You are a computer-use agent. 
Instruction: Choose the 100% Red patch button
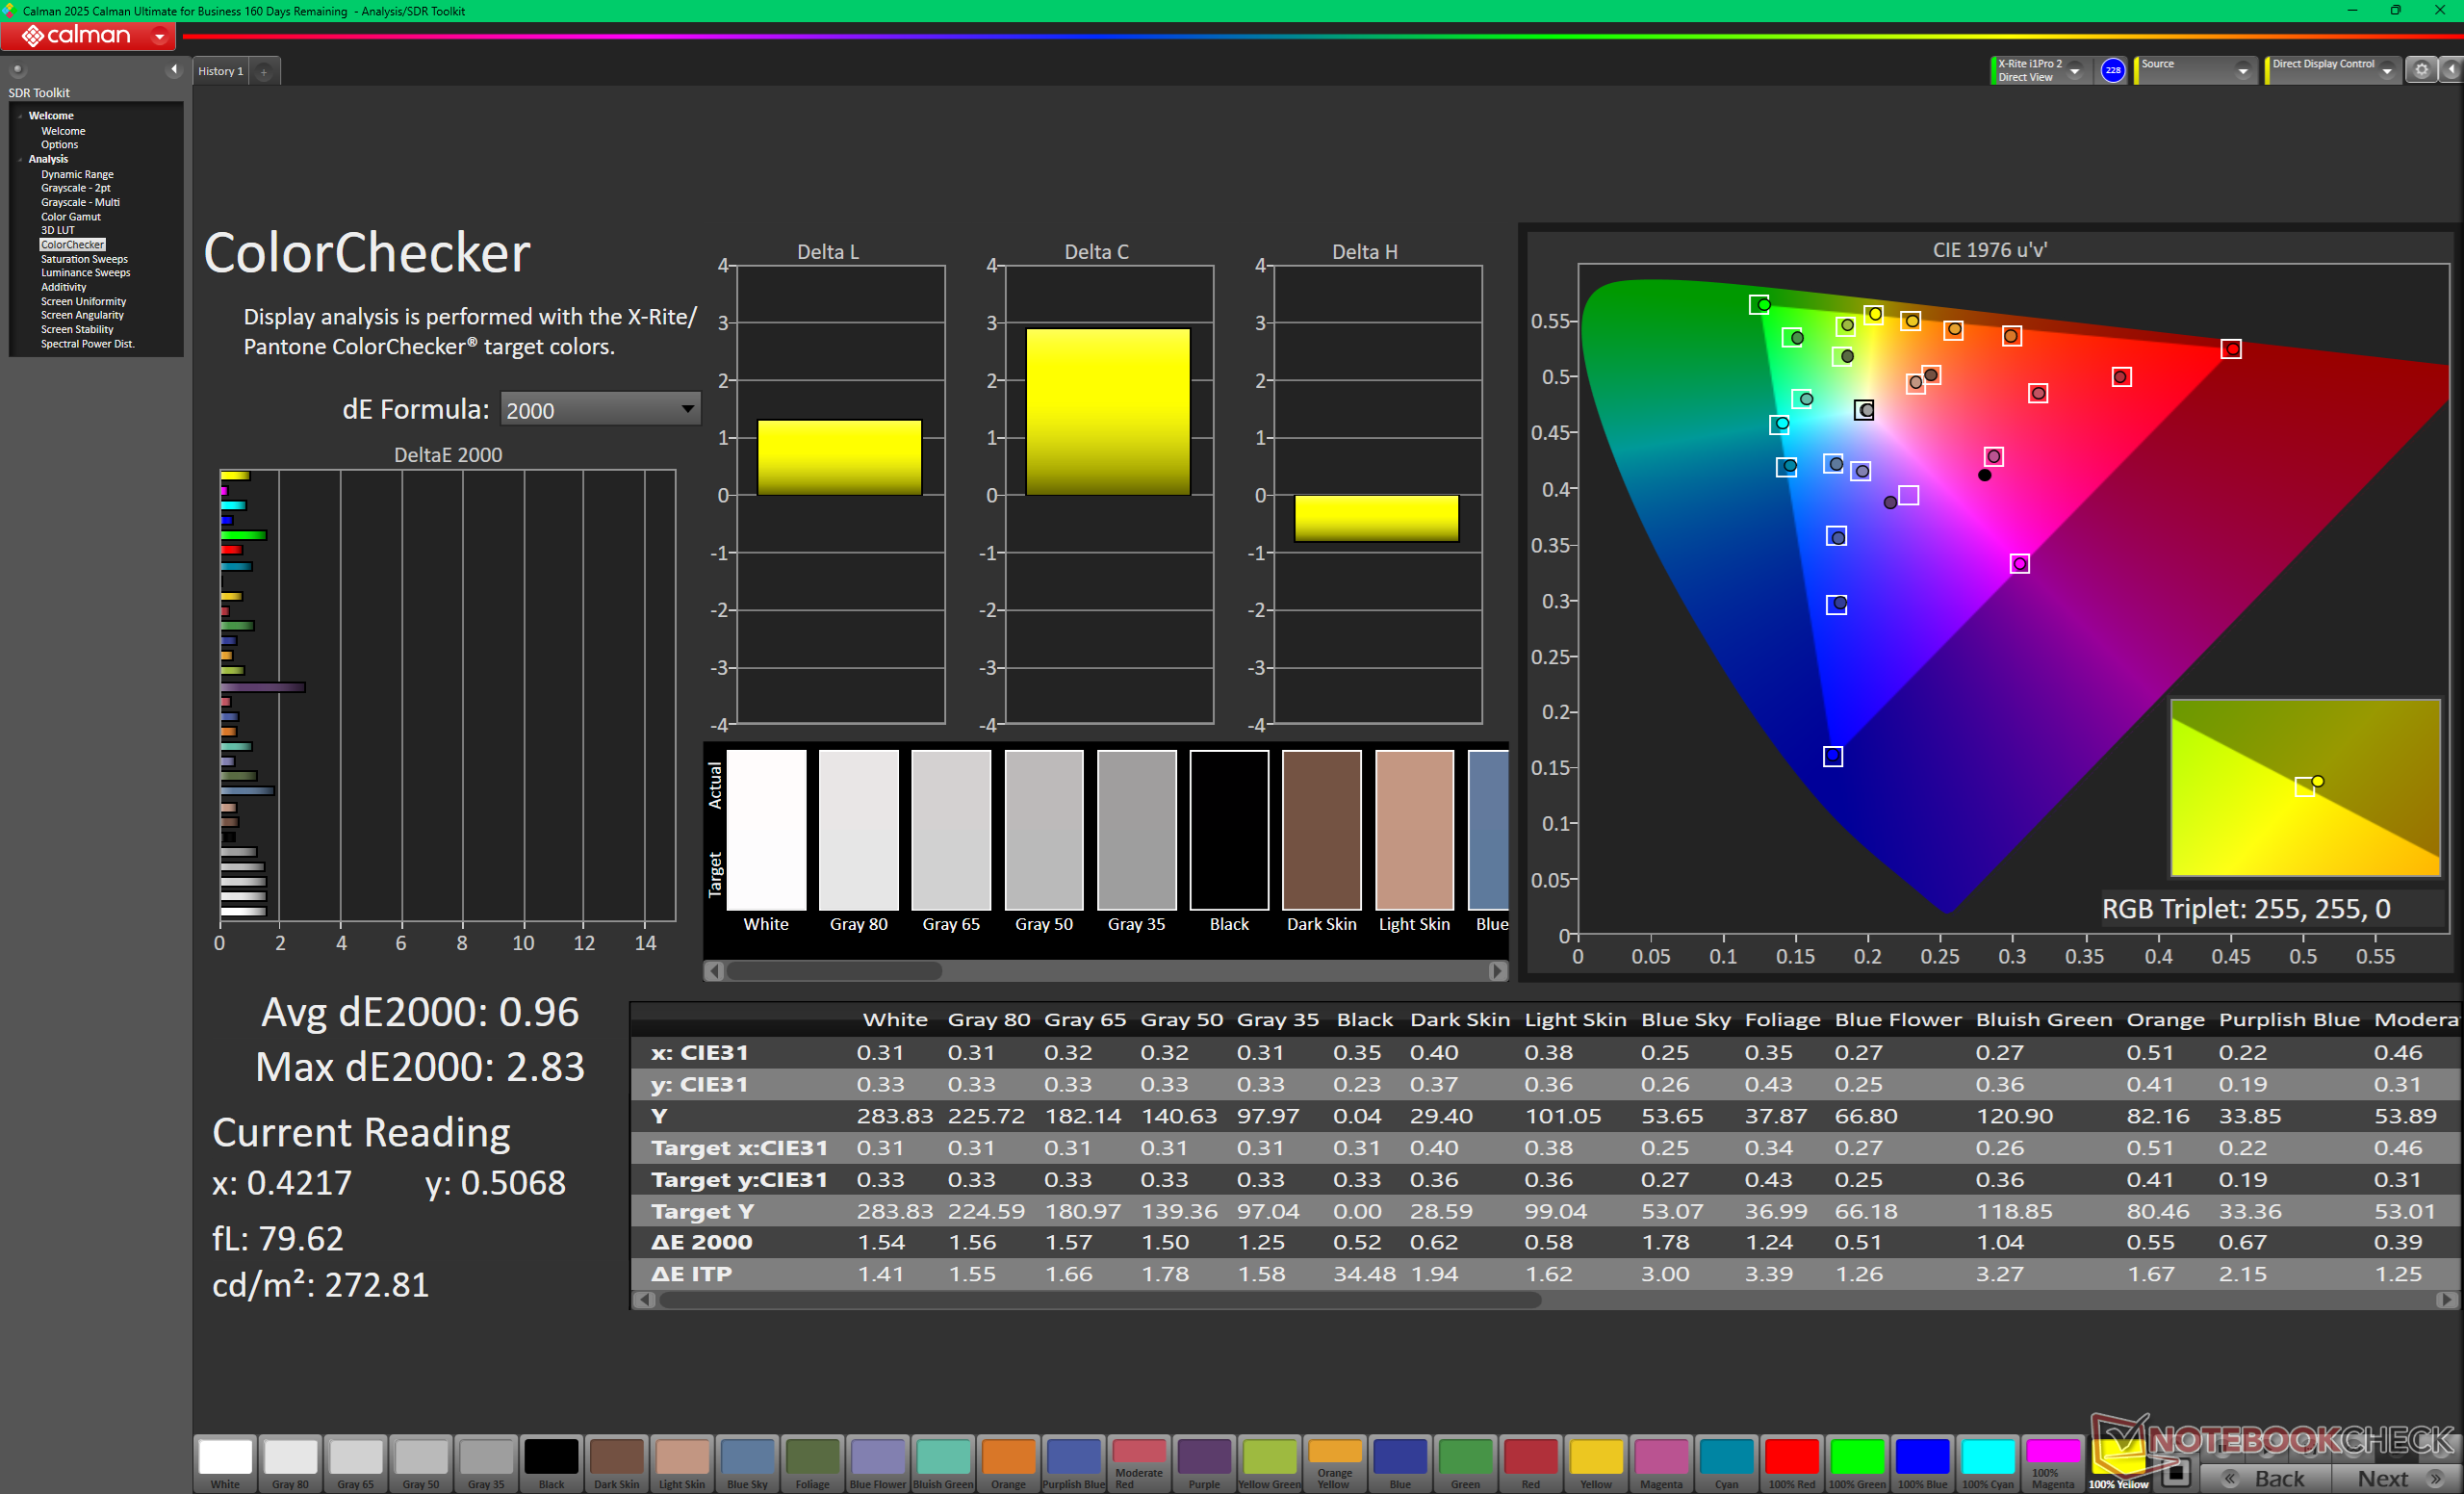point(1791,1463)
